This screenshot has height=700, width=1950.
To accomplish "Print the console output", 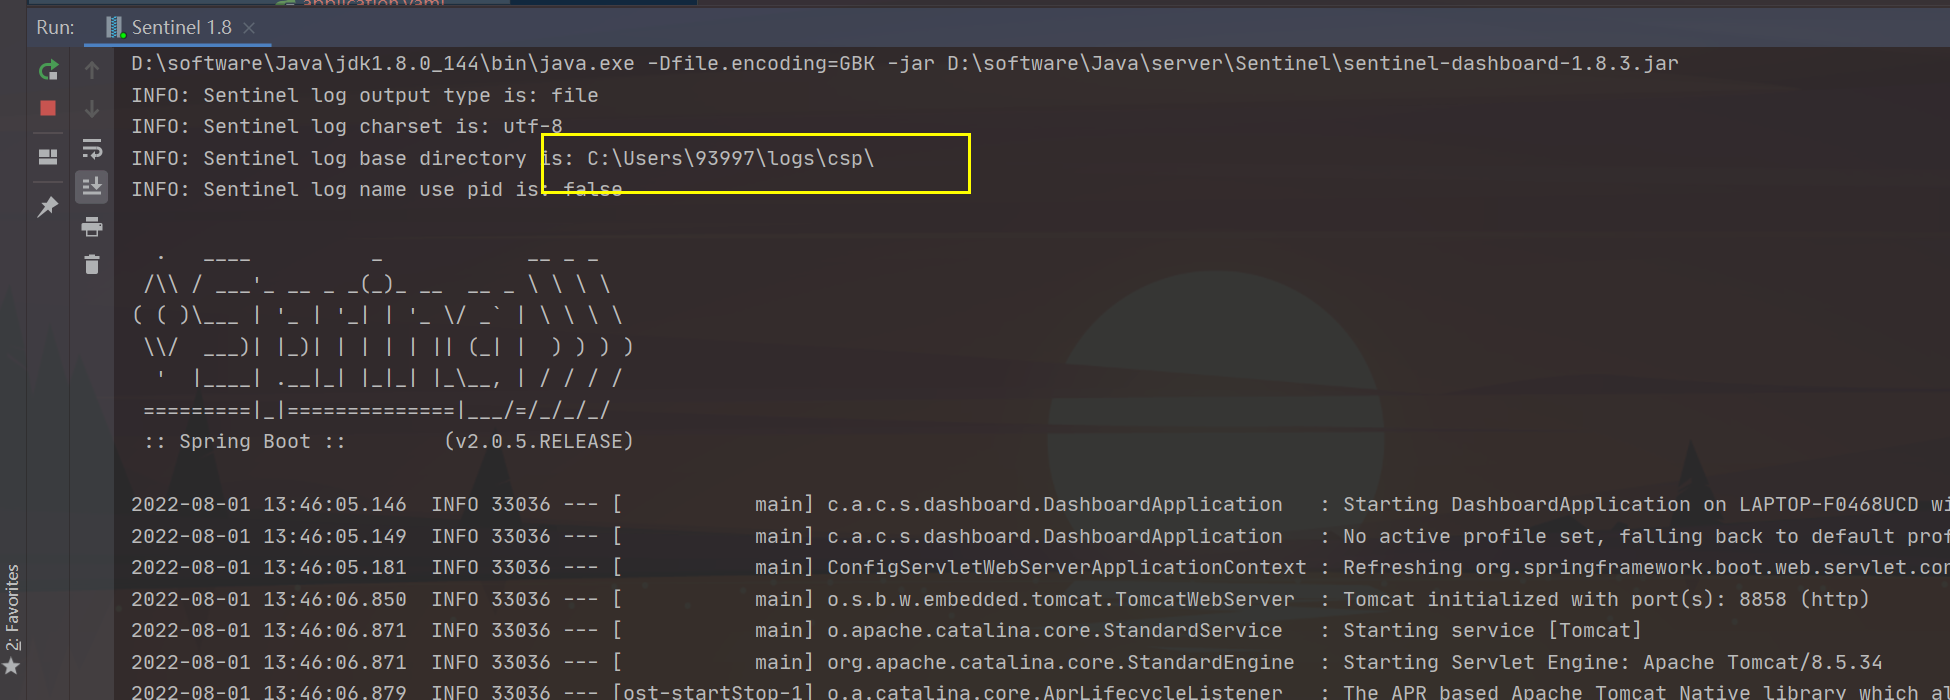I will coord(92,226).
